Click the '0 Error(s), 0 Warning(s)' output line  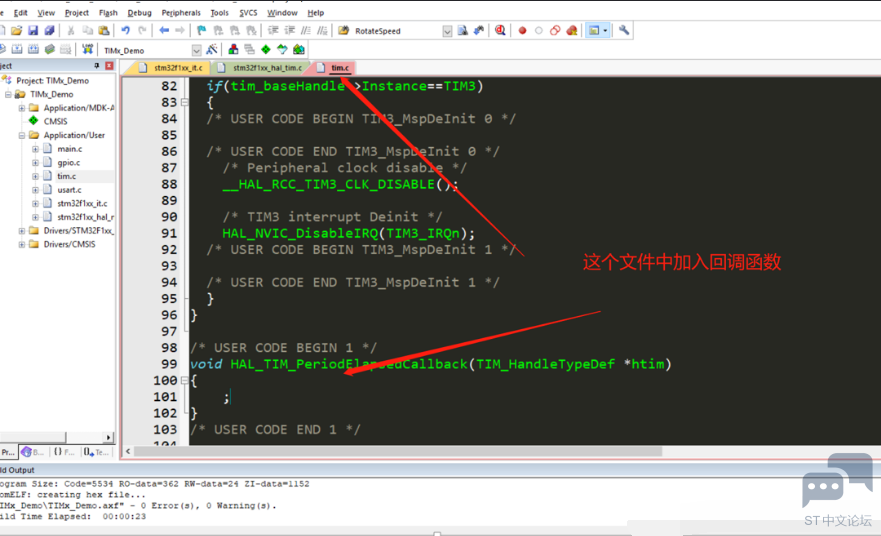tap(138, 506)
